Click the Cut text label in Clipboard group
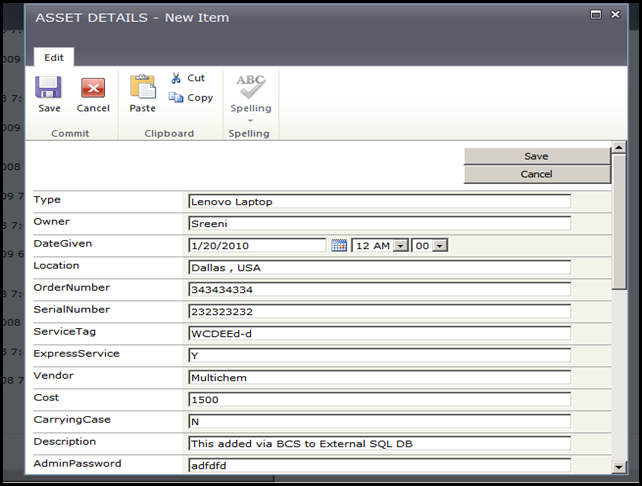The image size is (642, 486). [196, 78]
